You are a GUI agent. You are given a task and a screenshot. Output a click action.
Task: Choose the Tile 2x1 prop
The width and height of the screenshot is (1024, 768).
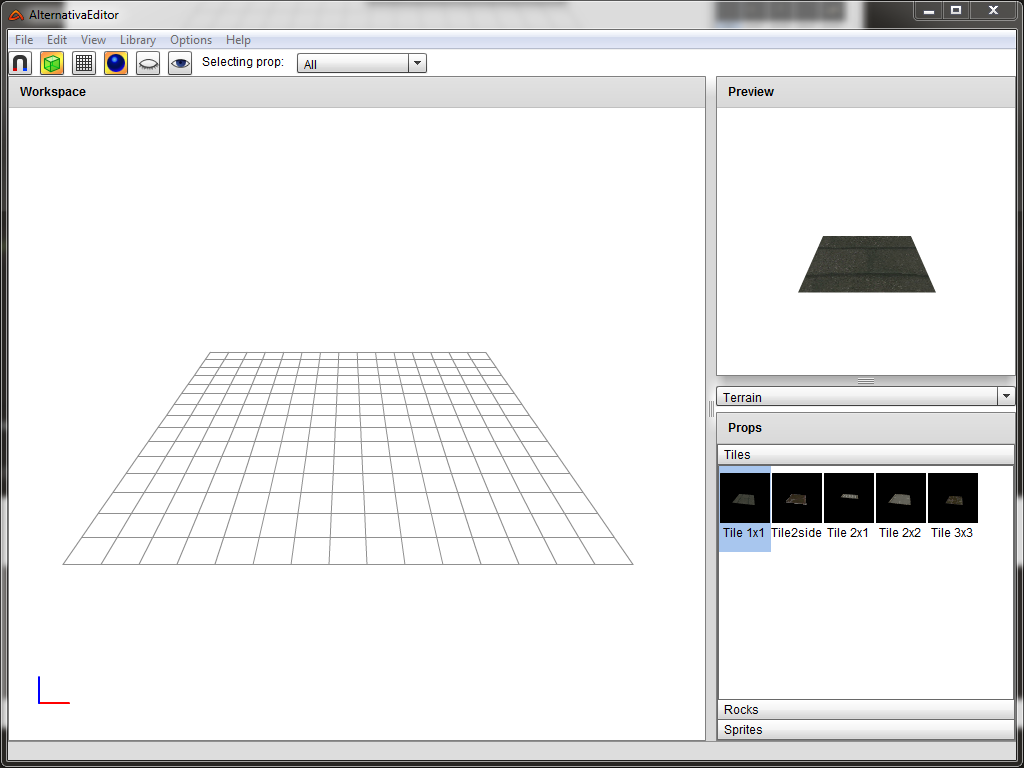point(849,499)
